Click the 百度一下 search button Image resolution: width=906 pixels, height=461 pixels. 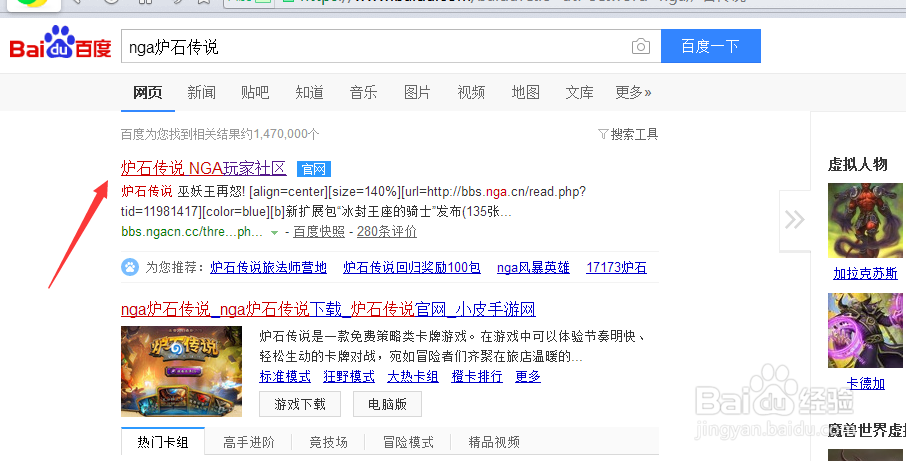coord(711,46)
